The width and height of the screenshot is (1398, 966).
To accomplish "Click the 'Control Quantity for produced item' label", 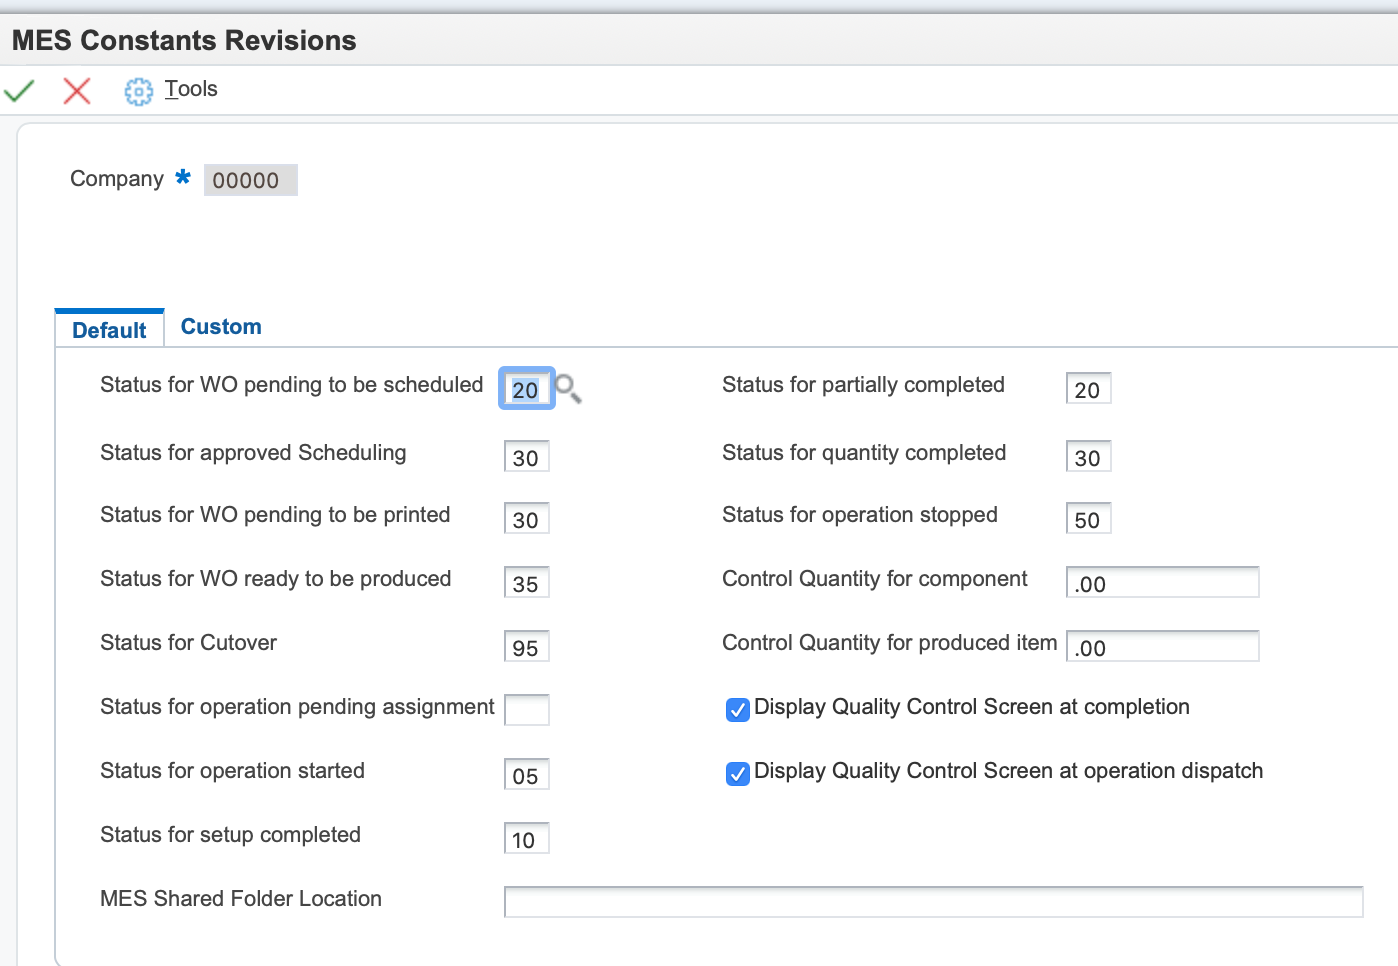I will pyautogui.click(x=889, y=643).
